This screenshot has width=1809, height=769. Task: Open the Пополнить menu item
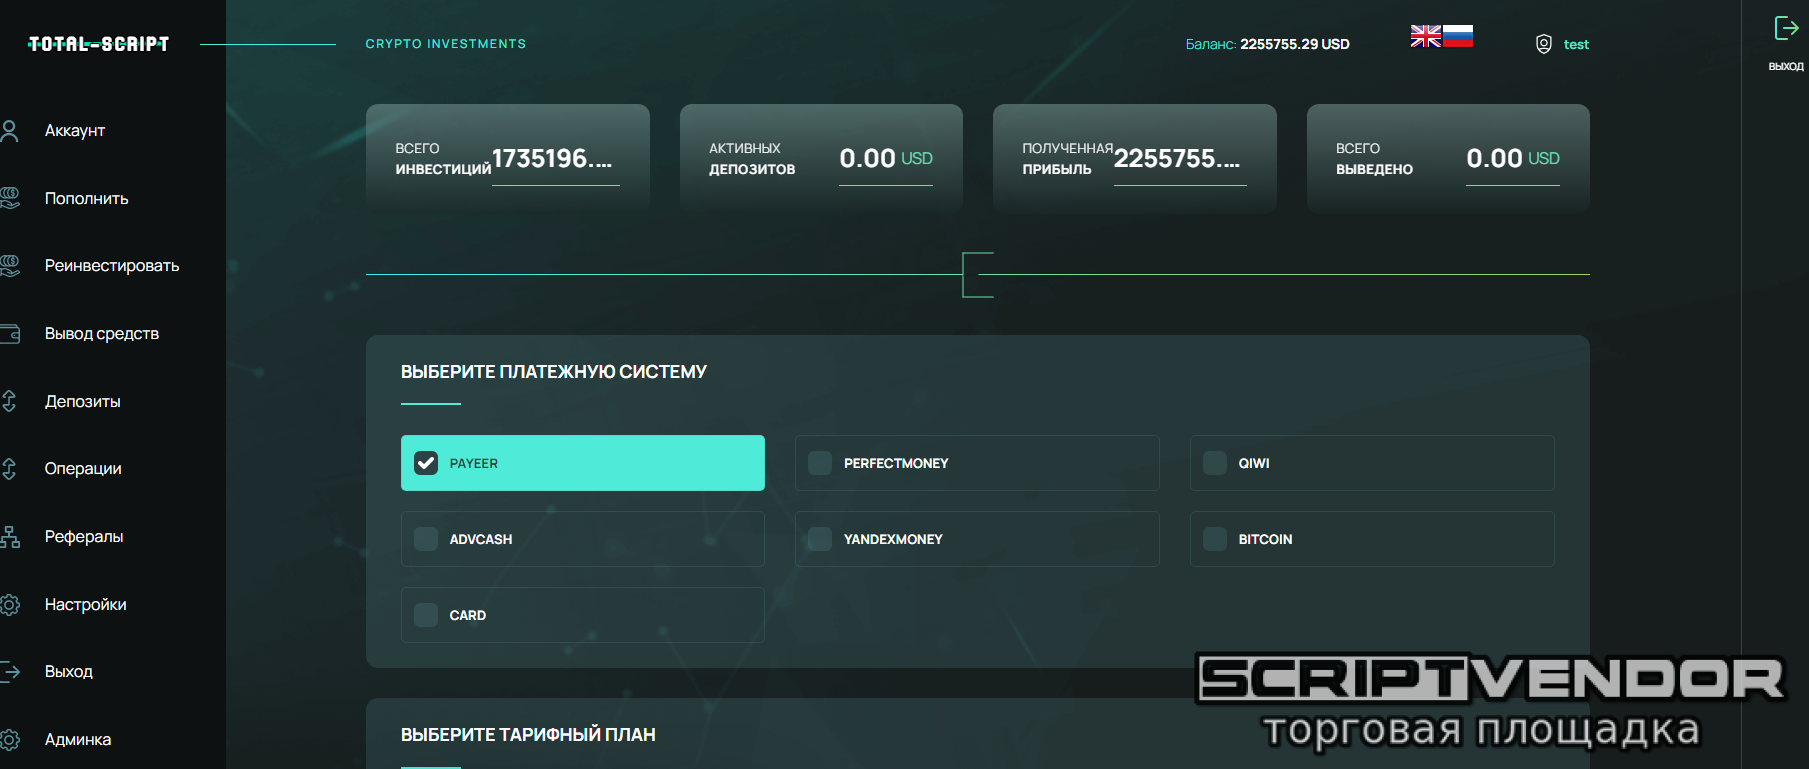(x=87, y=199)
